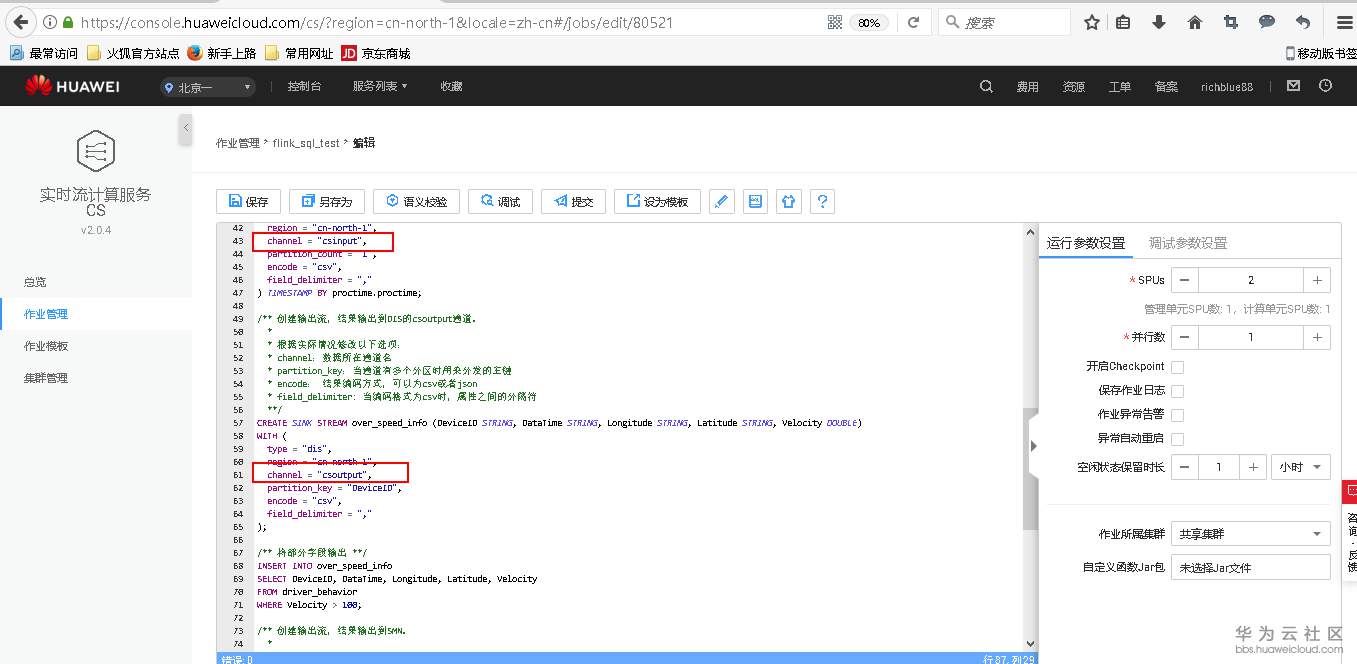
Task: Click the 调试 (Debug) icon
Action: pos(500,201)
